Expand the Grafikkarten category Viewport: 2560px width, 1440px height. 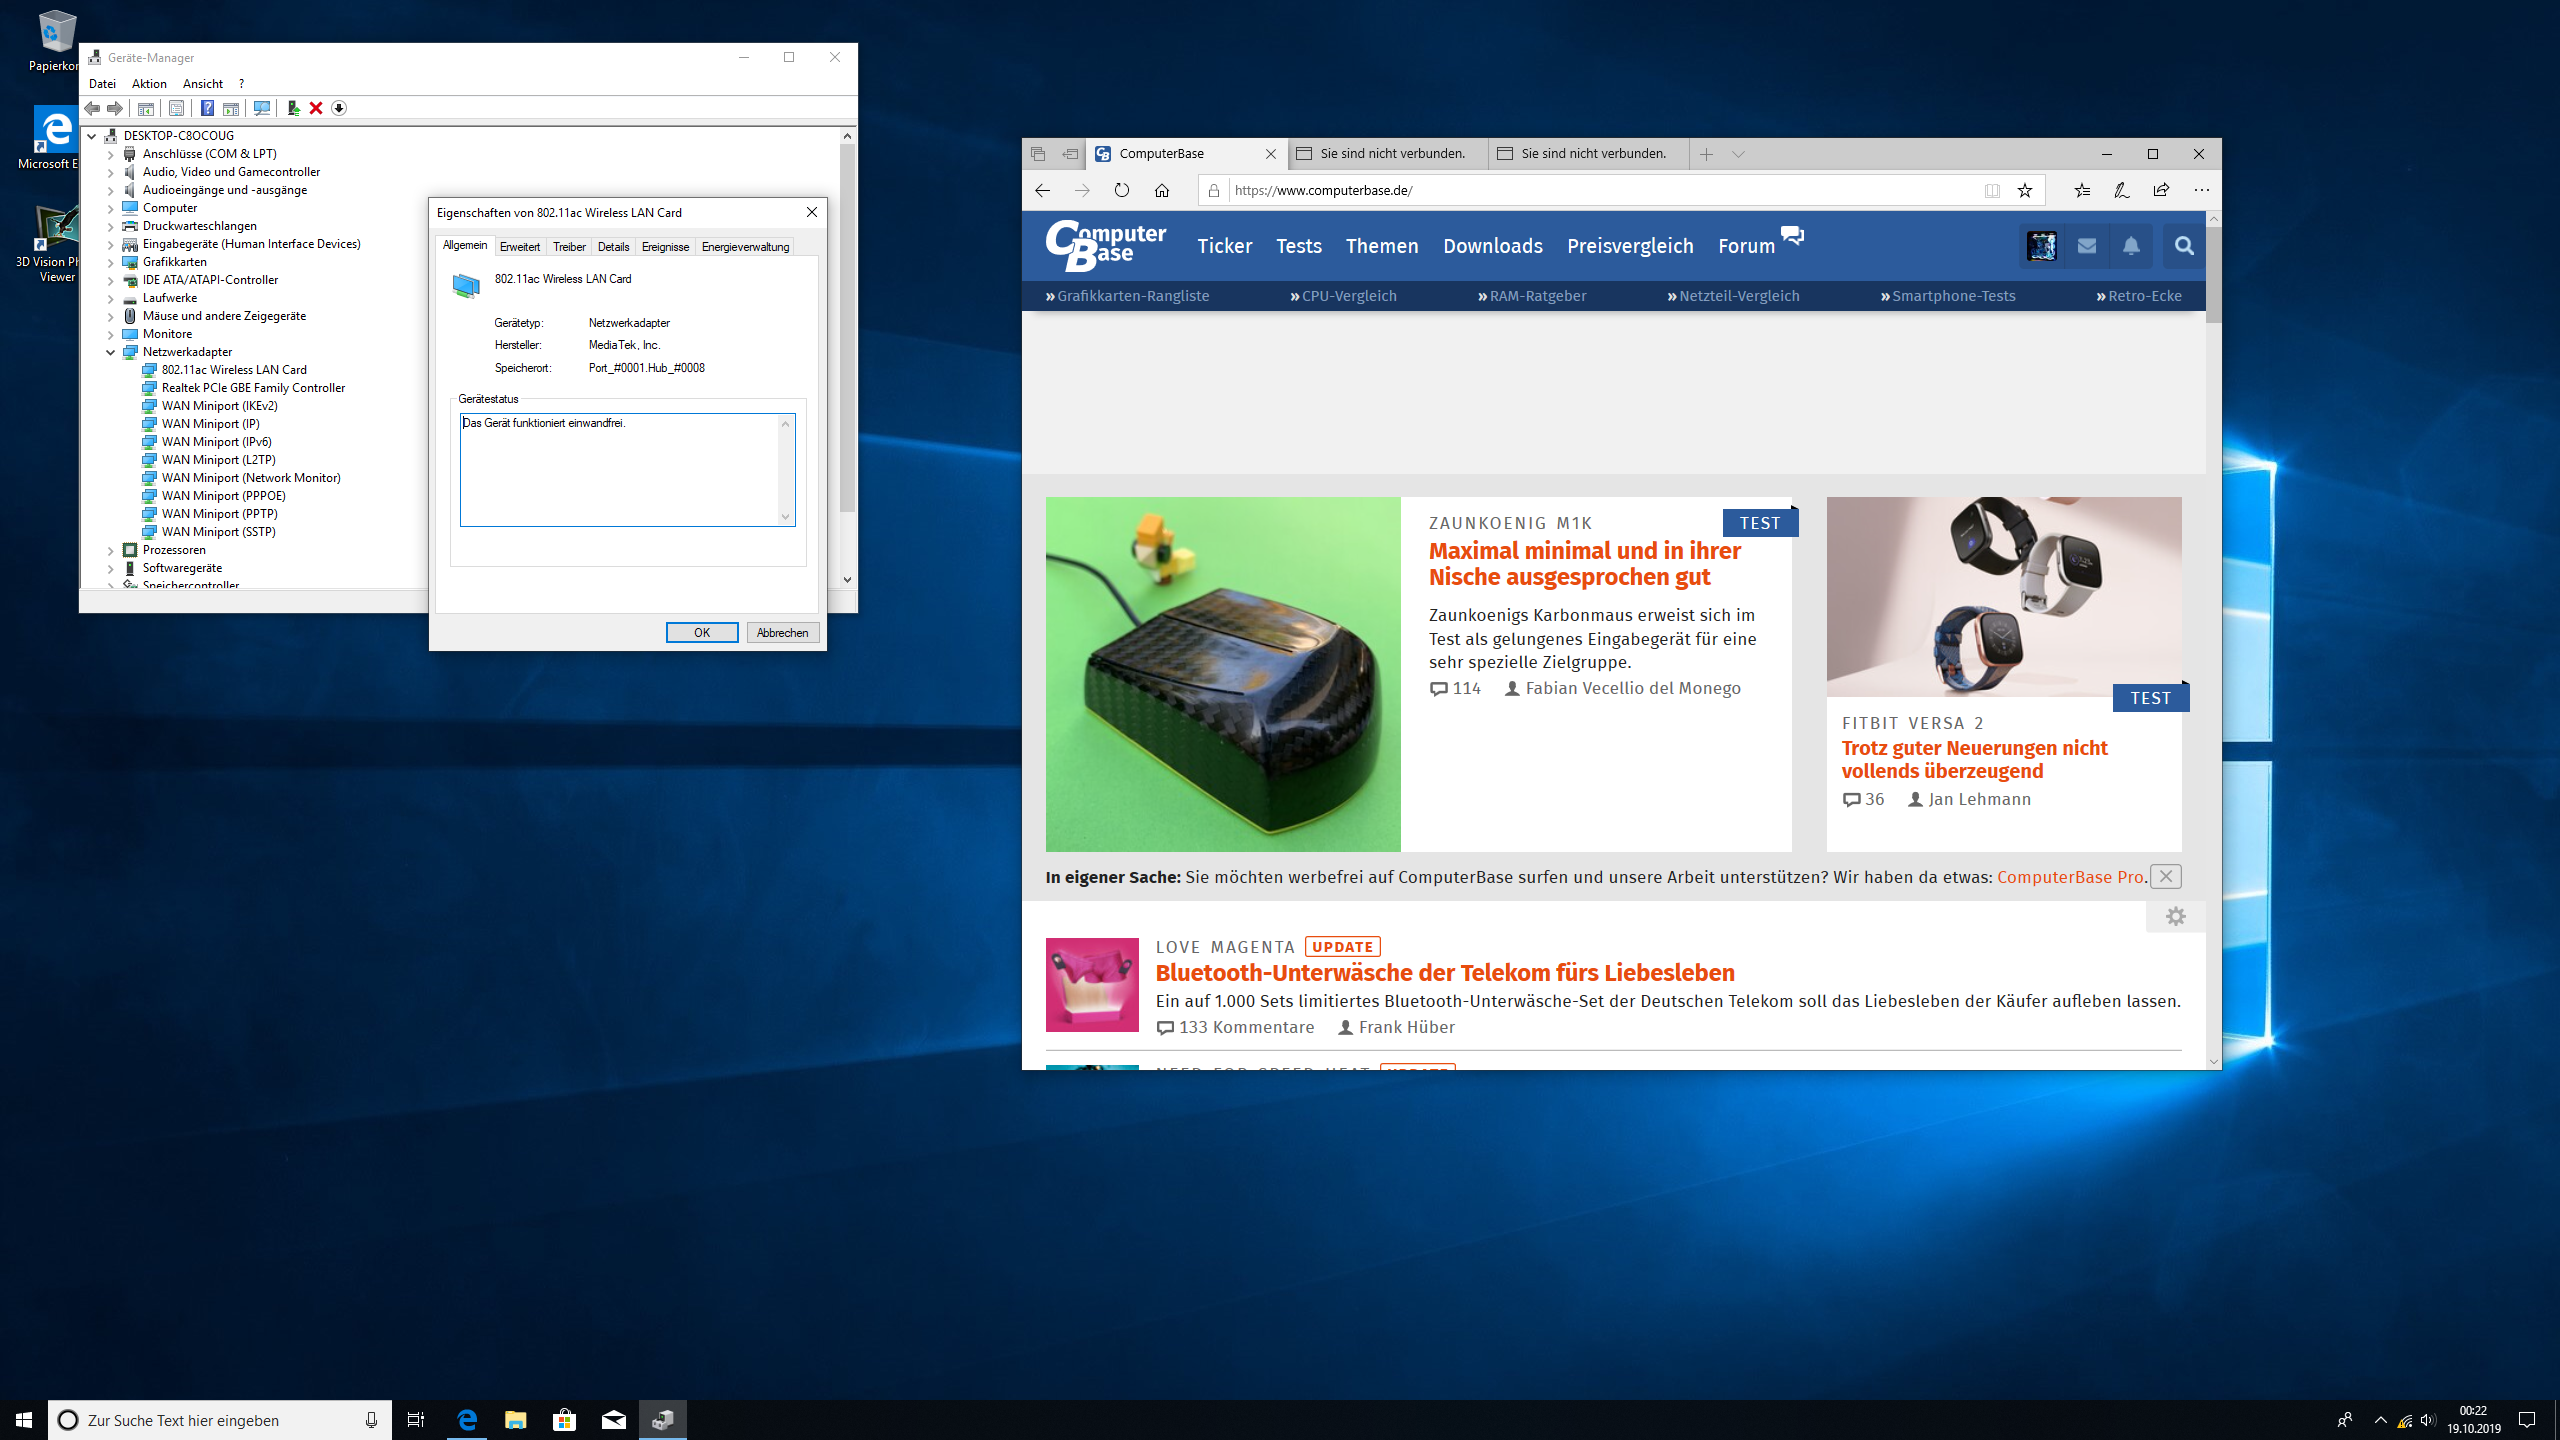click(x=111, y=262)
